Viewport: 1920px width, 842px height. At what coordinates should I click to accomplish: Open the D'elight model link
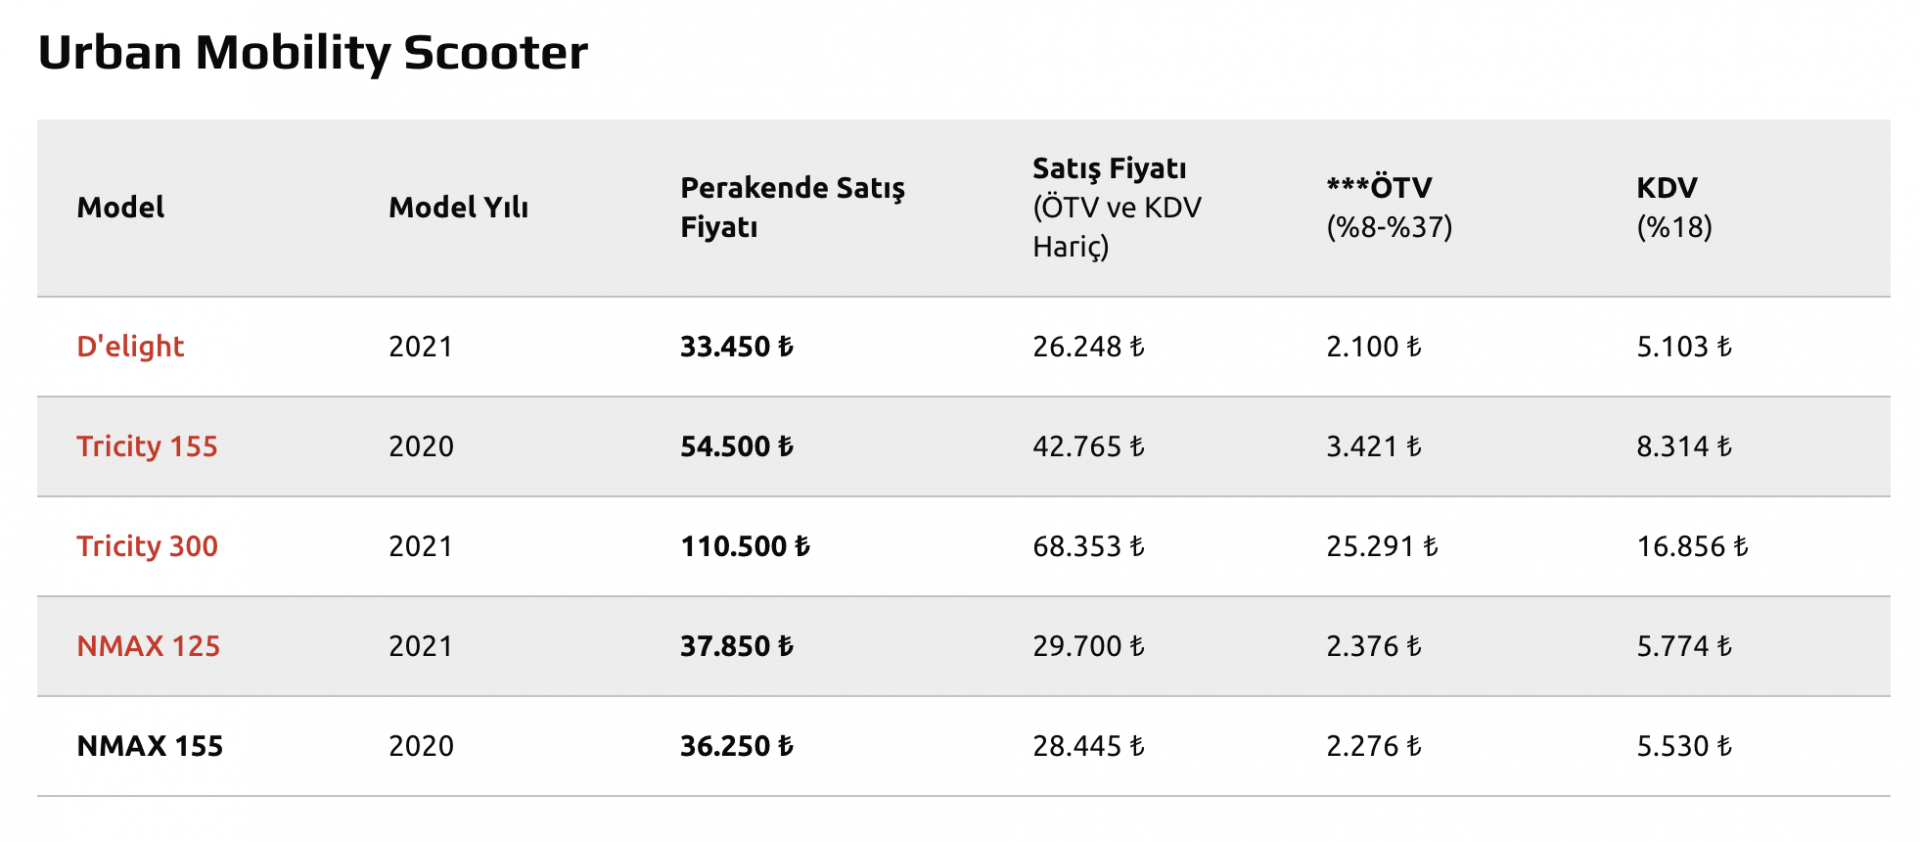pyautogui.click(x=130, y=347)
